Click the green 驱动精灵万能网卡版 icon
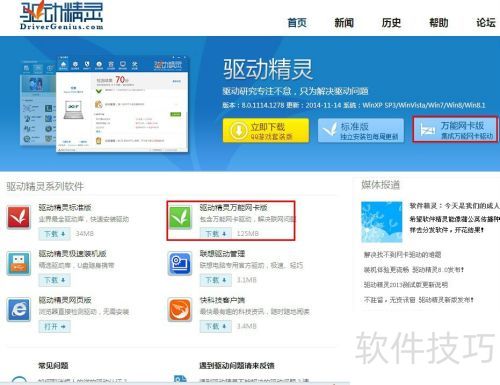This screenshot has width=500, height=385. [180, 217]
